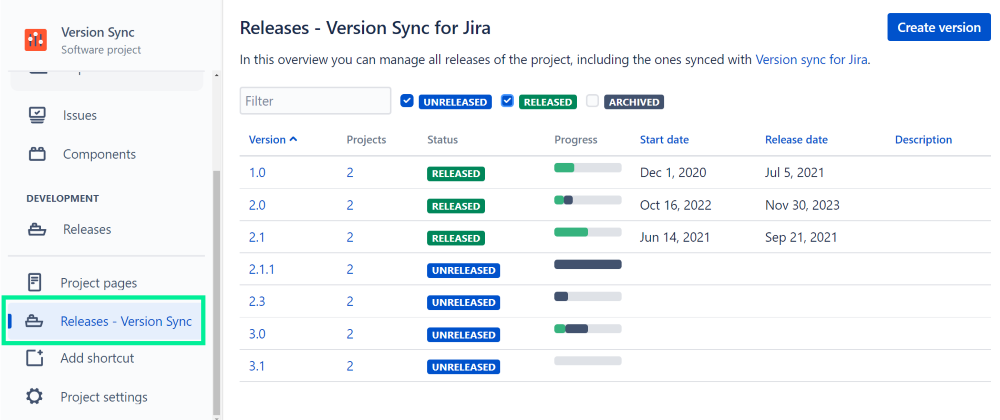
Task: Sort by Version column header arrow
Action: pos(293,140)
